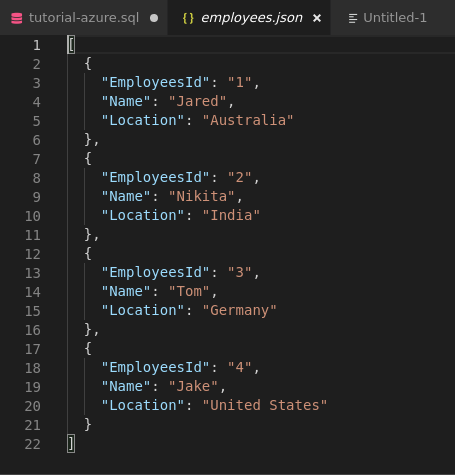Click the "Location" key on line 10
This screenshot has width=455, height=475.
pyautogui.click(x=143, y=215)
